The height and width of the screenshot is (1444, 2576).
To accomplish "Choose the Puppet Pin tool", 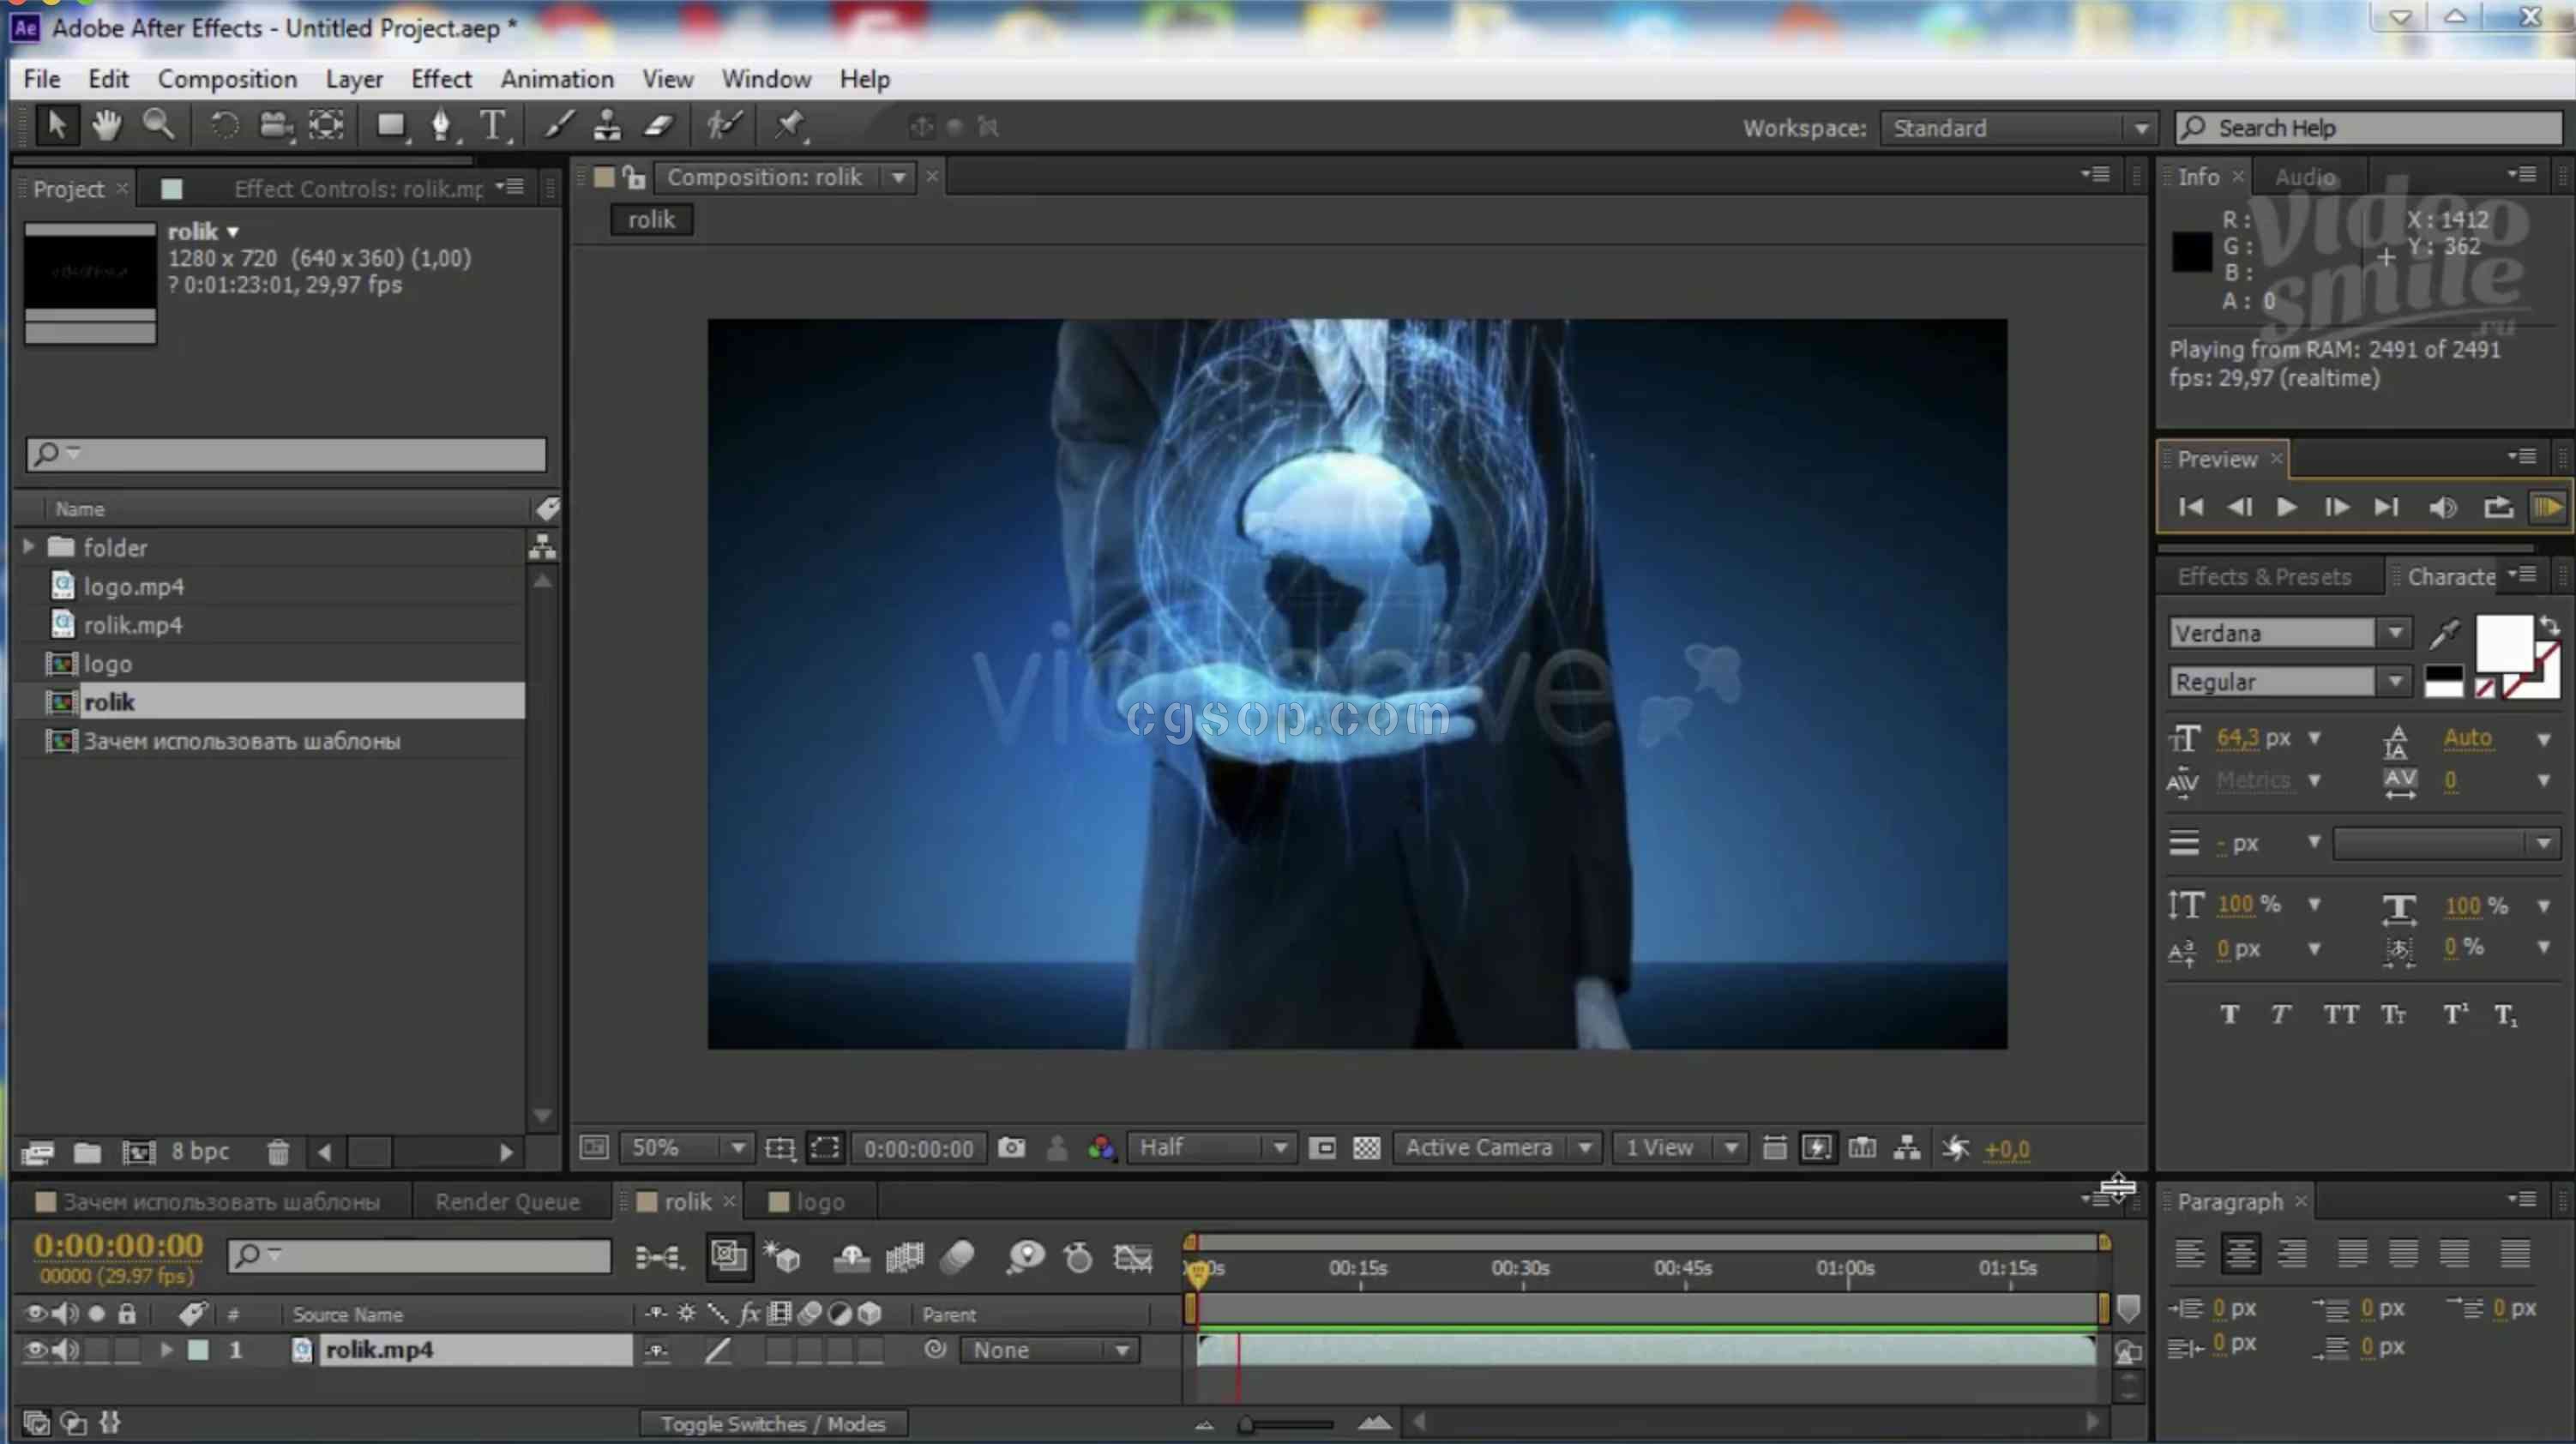I will pos(790,126).
